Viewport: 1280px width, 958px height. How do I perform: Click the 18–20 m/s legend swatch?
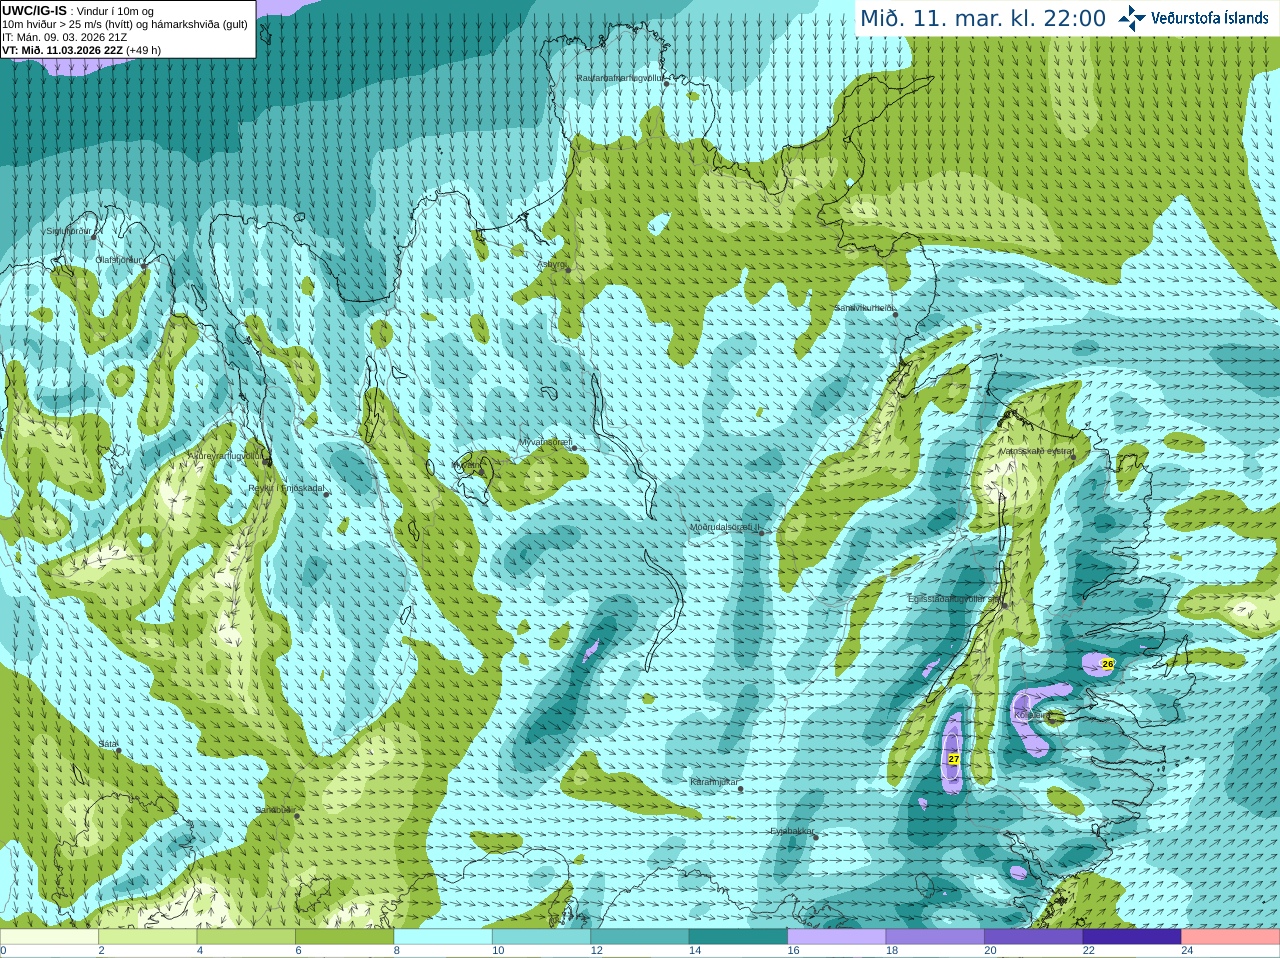click(935, 936)
